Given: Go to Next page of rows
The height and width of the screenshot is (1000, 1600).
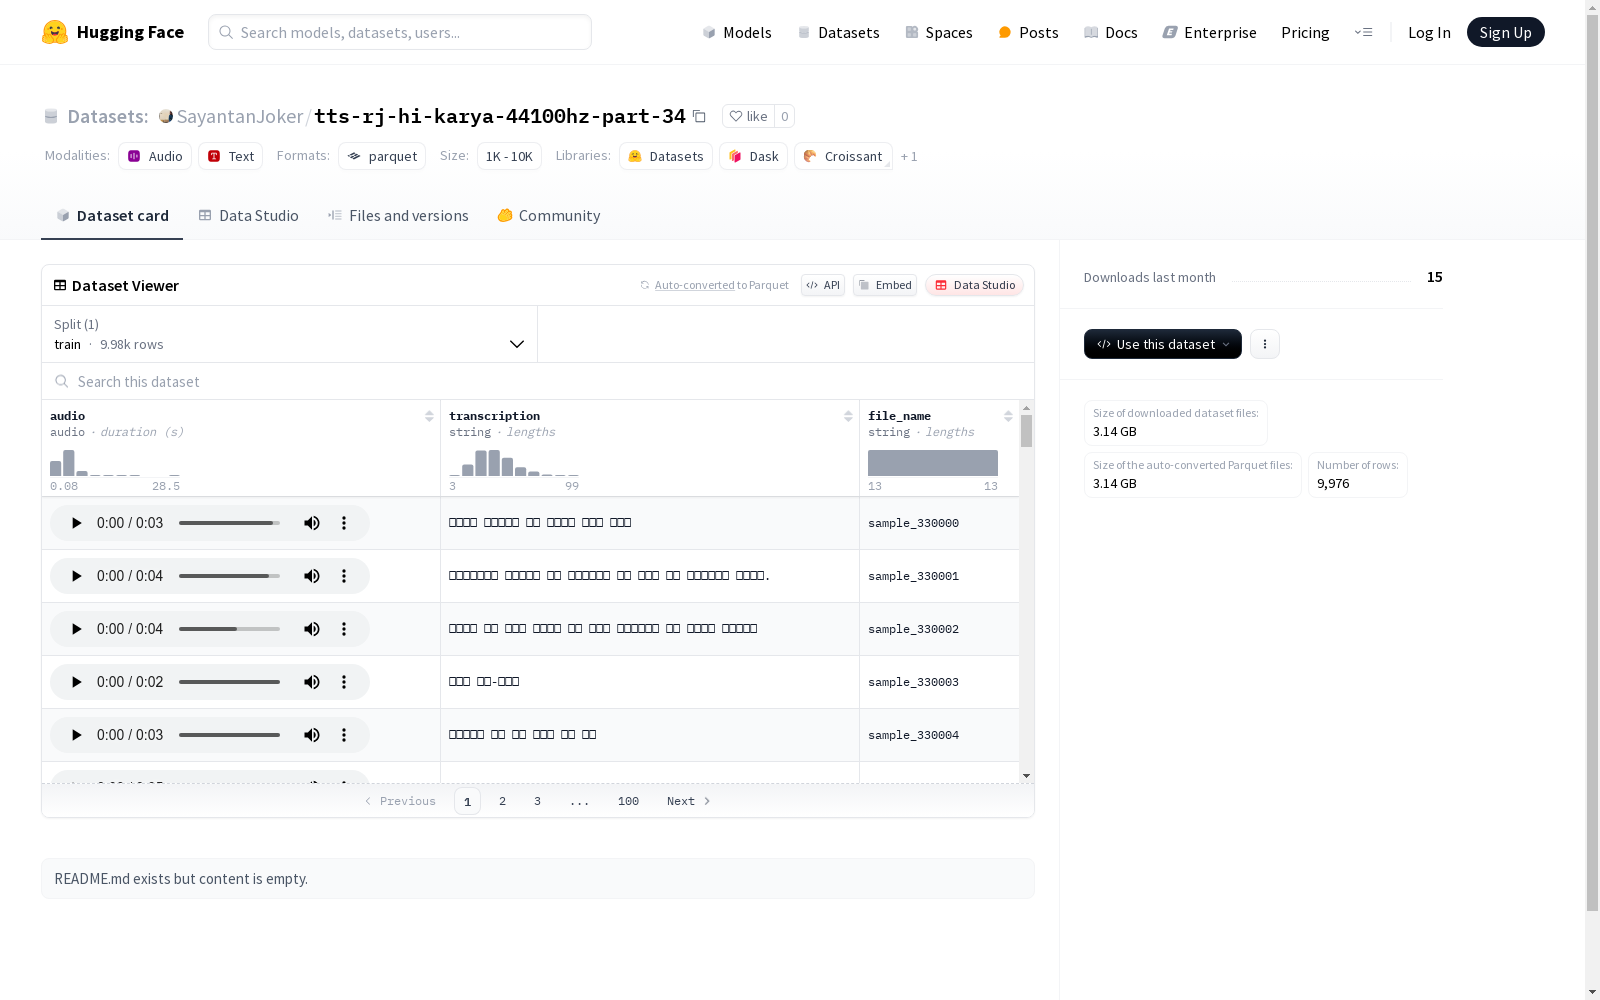Looking at the screenshot, I should click(689, 801).
